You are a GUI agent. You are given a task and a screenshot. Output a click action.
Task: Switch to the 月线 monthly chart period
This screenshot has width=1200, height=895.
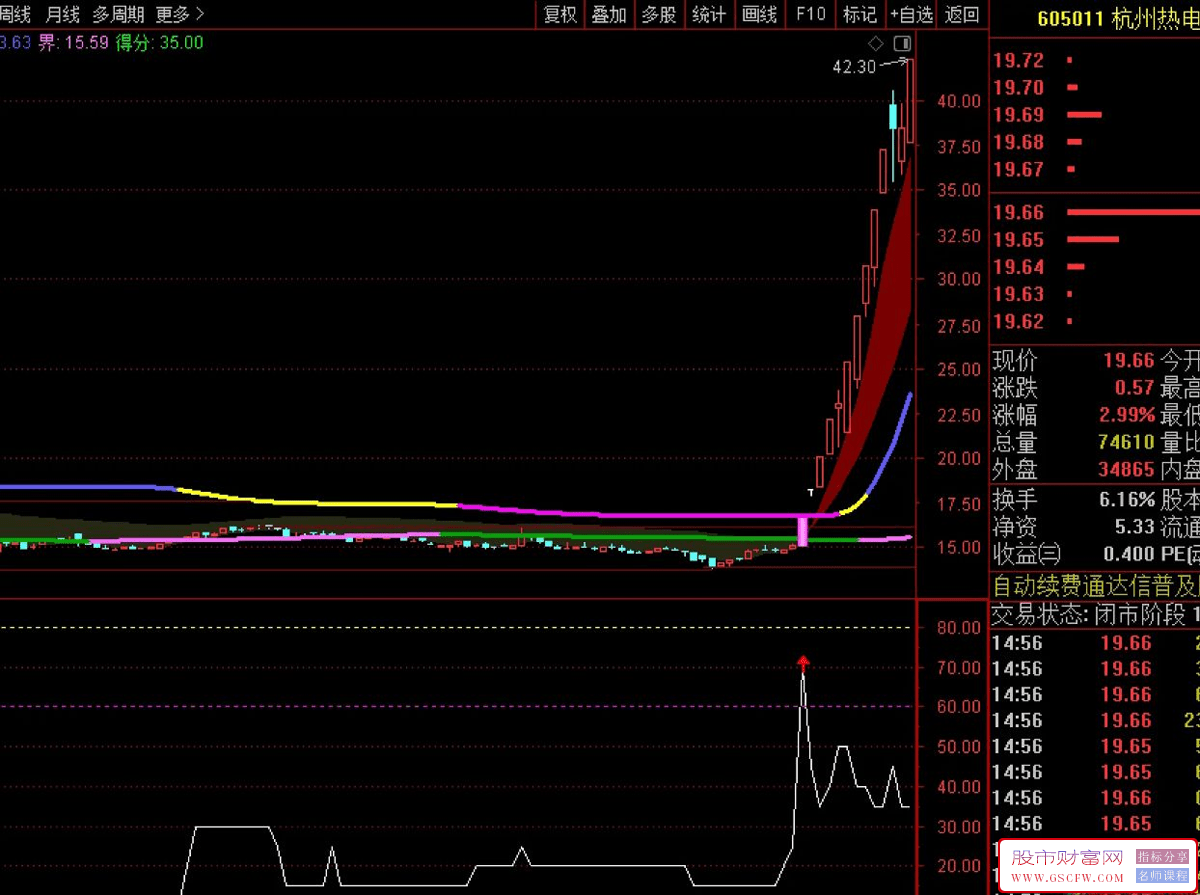tap(62, 14)
